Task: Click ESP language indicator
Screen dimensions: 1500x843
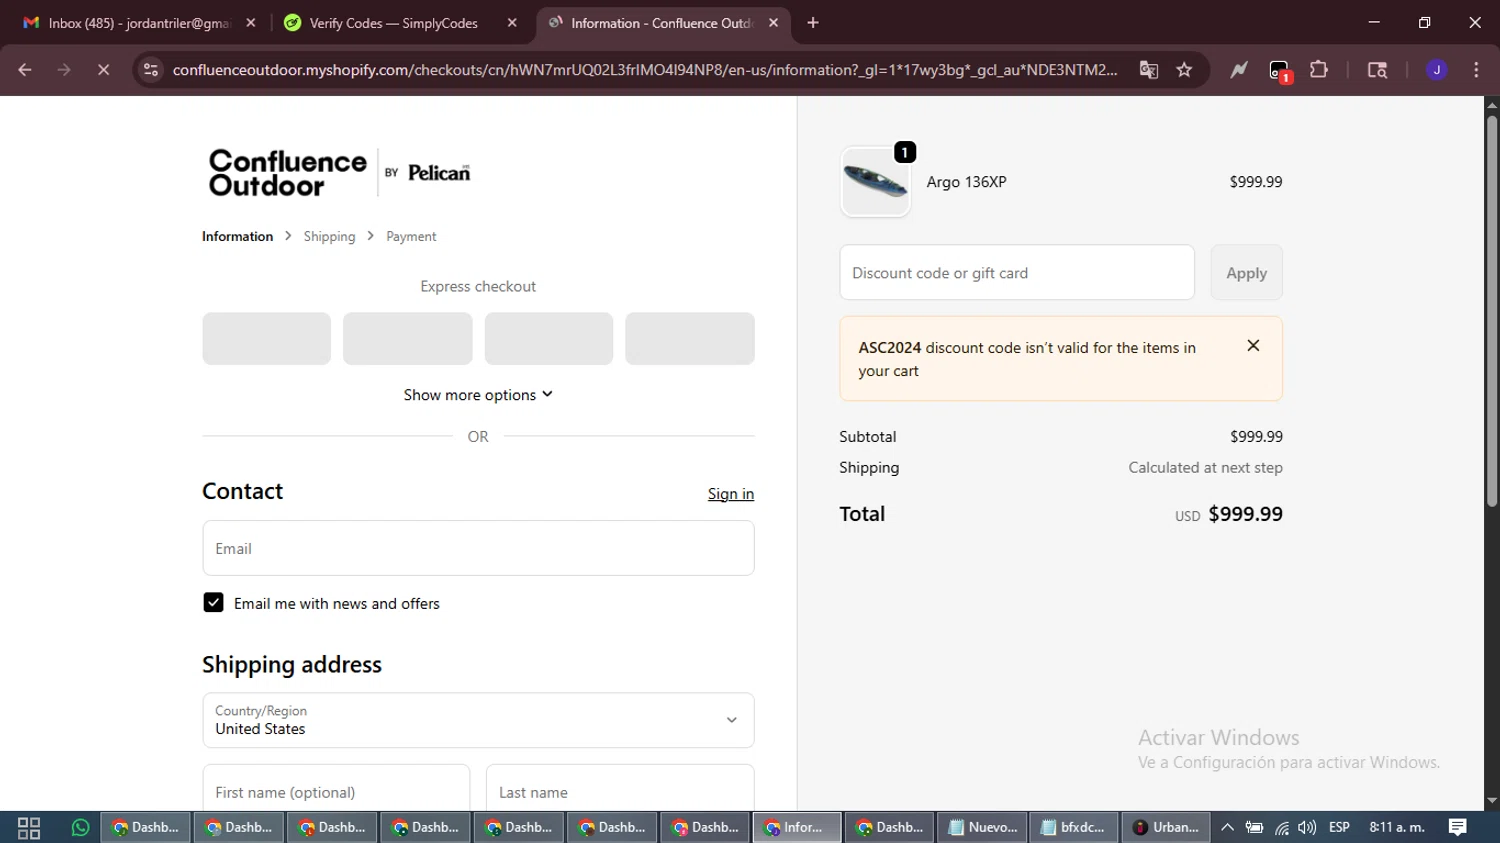Action: tap(1339, 828)
